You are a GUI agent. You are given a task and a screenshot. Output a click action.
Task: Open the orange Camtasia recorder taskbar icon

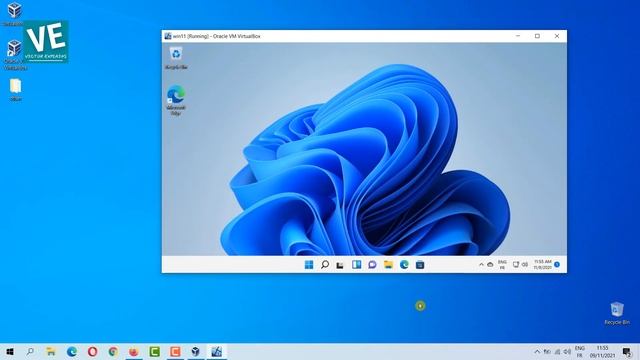click(x=175, y=351)
